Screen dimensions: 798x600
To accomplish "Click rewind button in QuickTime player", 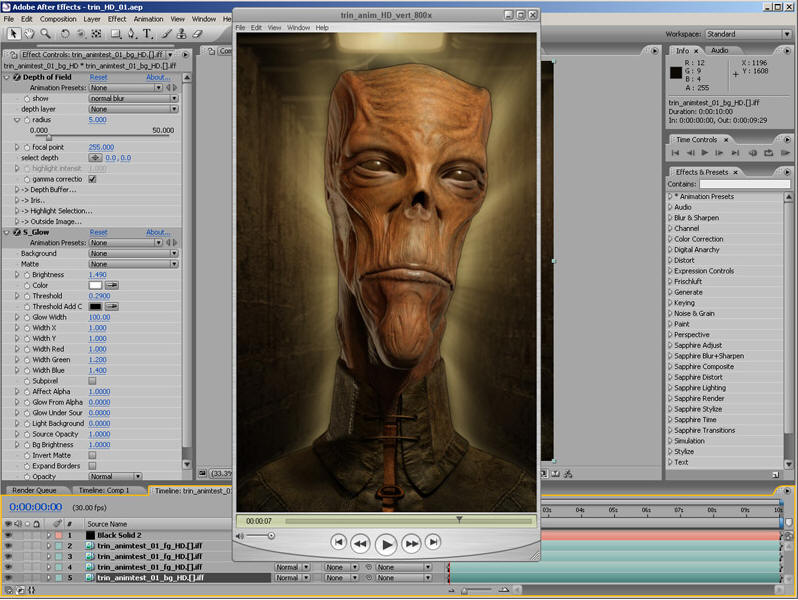I will click(360, 544).
